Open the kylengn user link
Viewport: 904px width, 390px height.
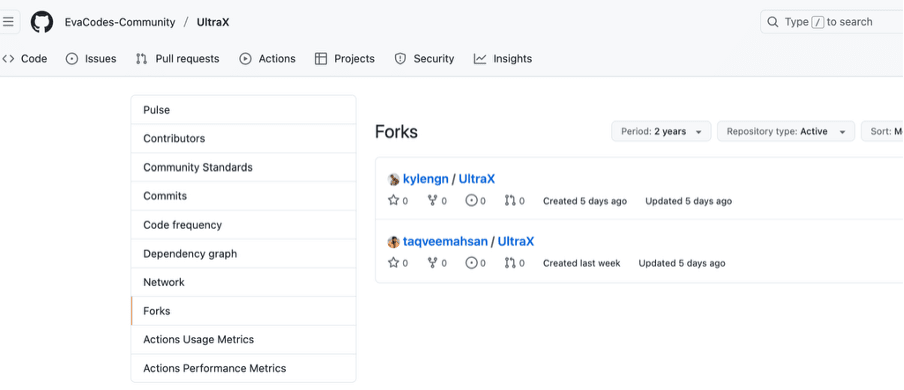[425, 179]
